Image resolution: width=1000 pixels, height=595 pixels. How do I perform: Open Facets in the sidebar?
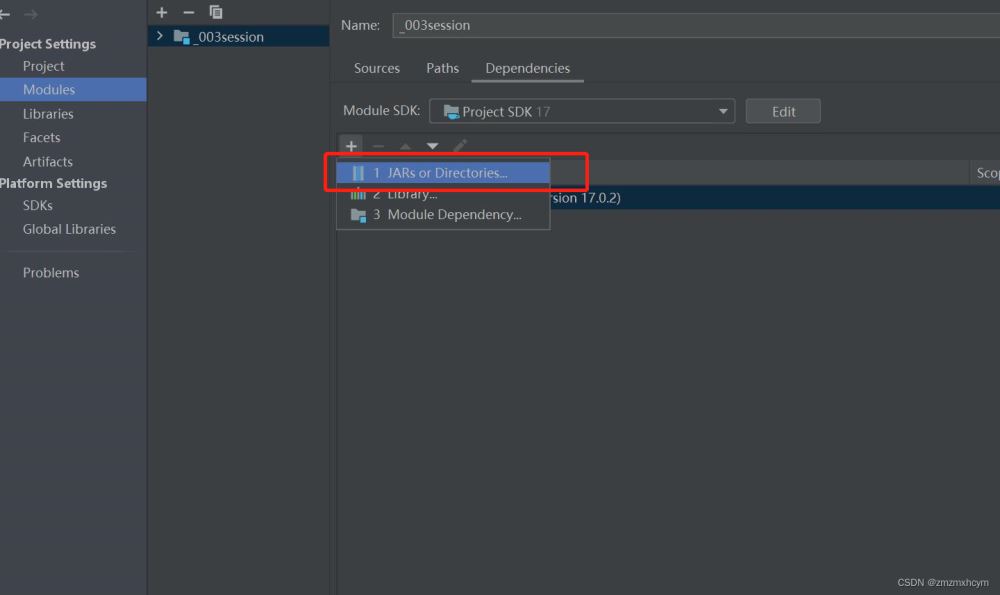tap(41, 138)
